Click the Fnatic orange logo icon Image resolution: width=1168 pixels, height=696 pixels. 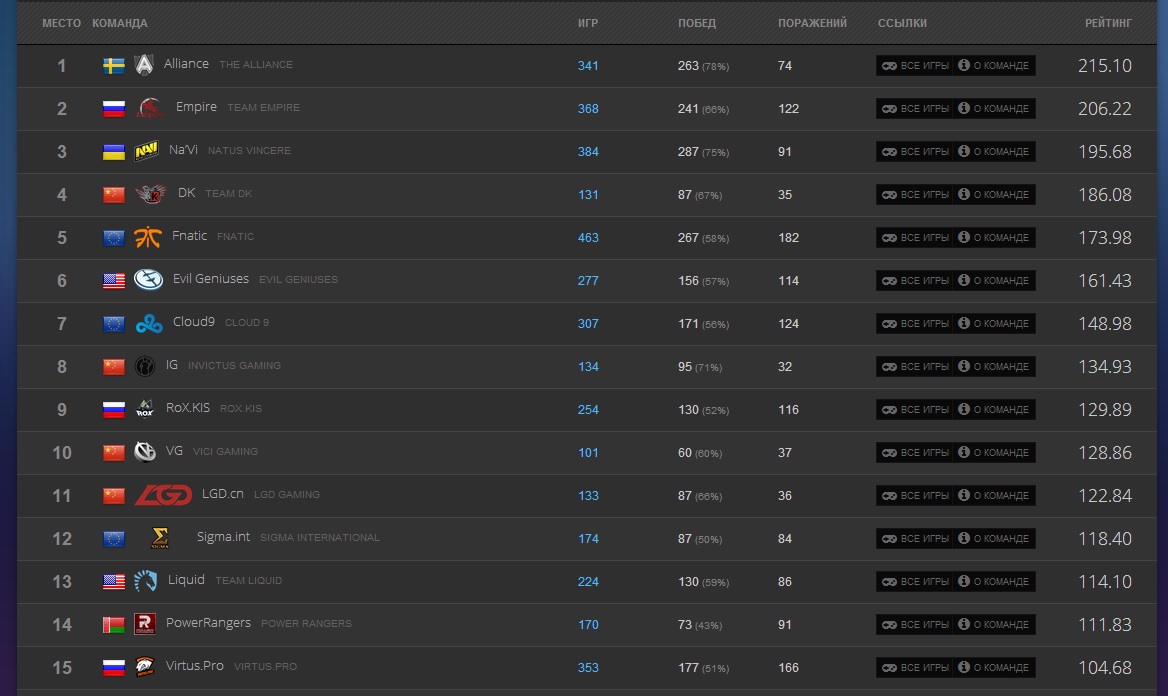[x=146, y=237]
